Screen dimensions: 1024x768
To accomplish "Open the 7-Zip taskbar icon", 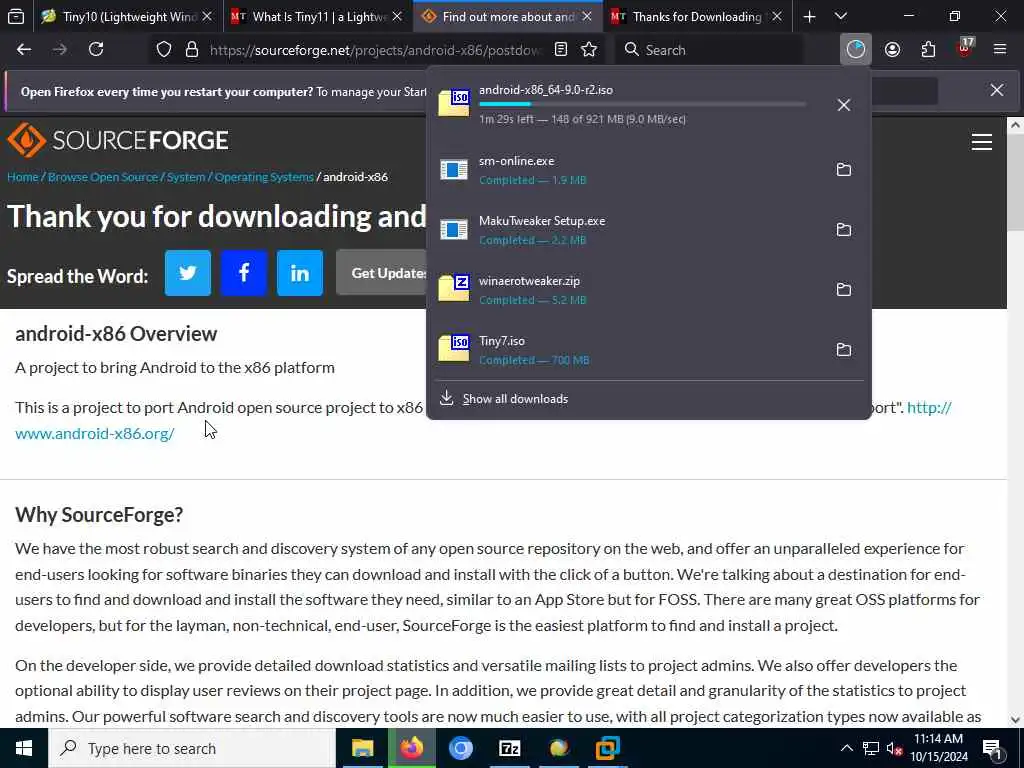I will [509, 748].
